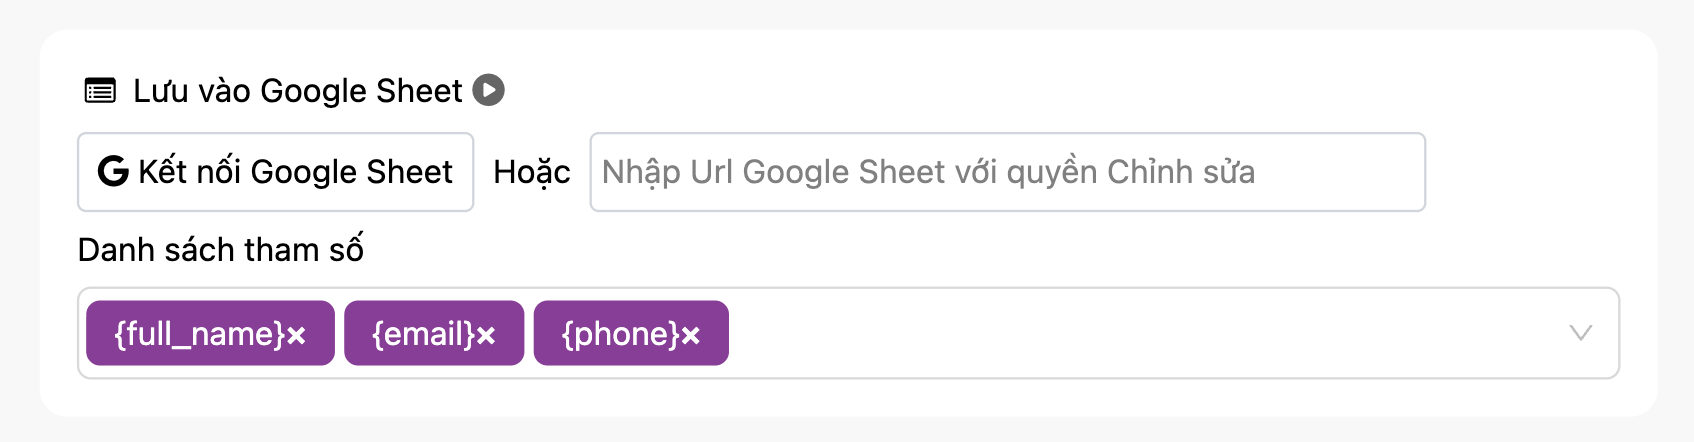1694x442 pixels.
Task: Click the "Hoặc" separator text
Action: tap(531, 172)
